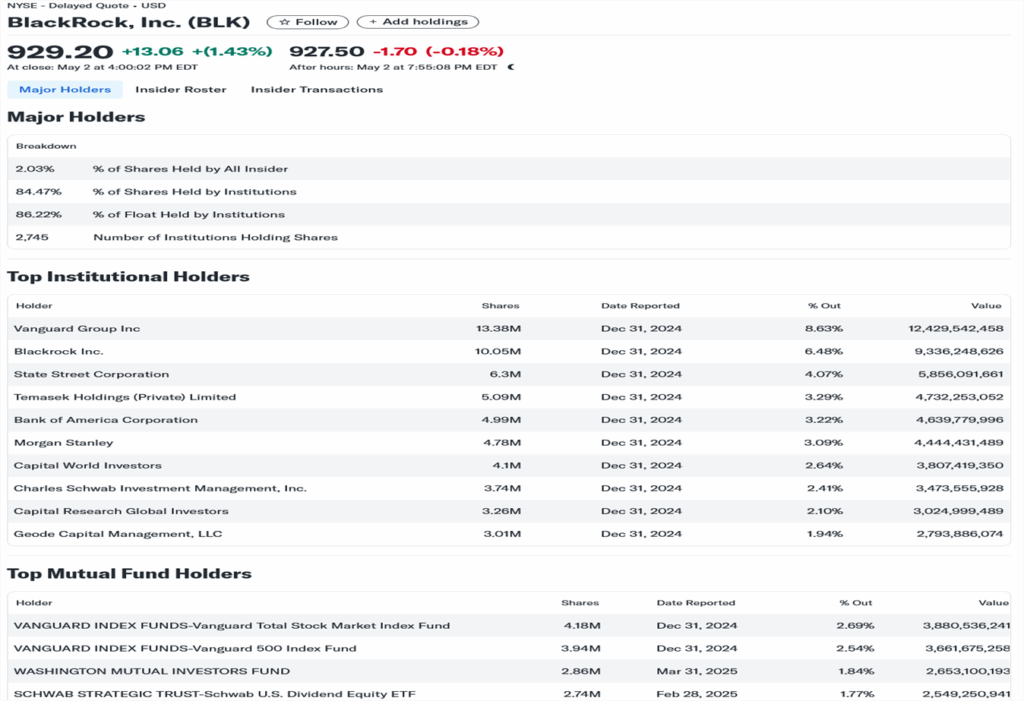
Task: Click Geode Capital Management, LLC
Action: point(118,534)
